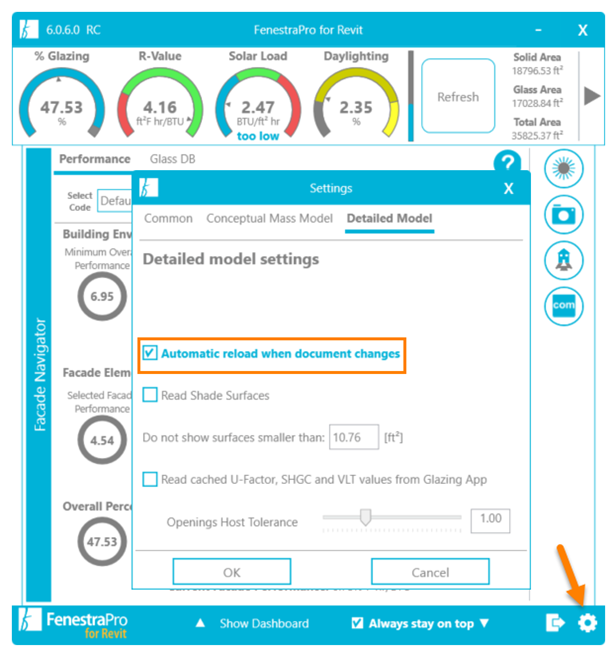This screenshot has width=613, height=651.
Task: Enable Read Shade Surfaces checkbox
Action: tap(150, 395)
